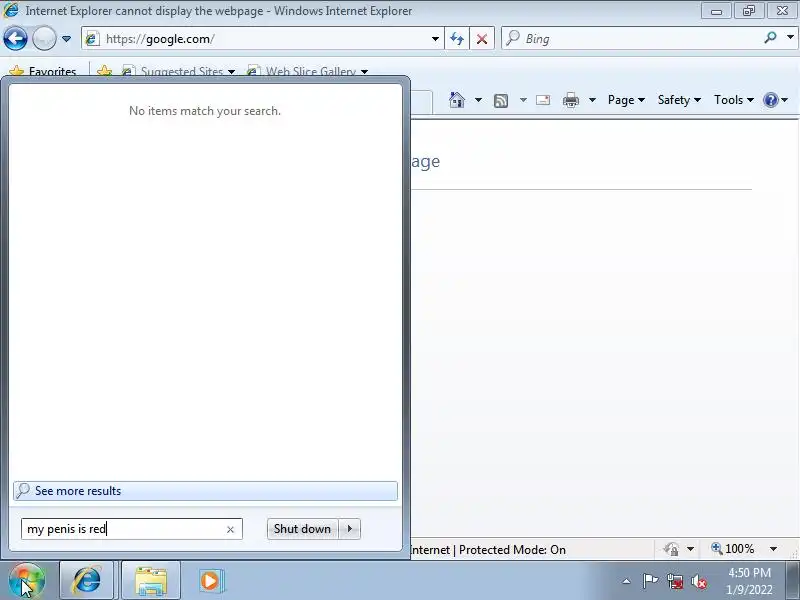Expand the zoom level dropdown arrow

(773, 549)
